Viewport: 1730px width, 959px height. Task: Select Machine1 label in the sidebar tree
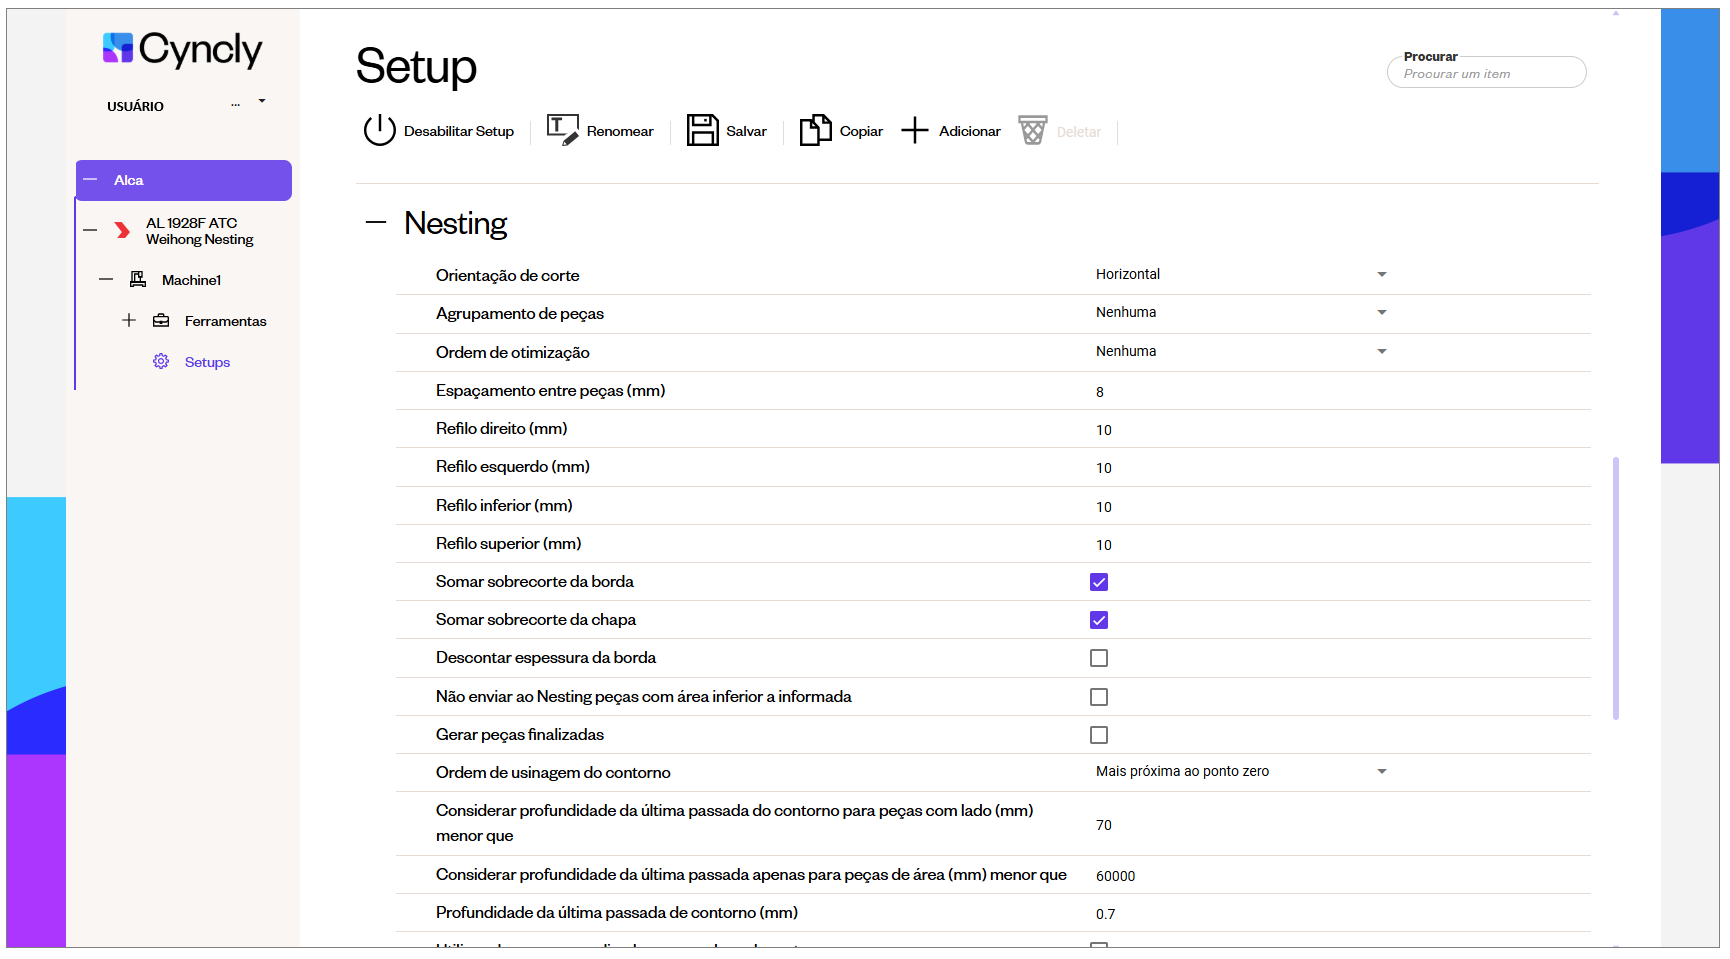click(x=192, y=280)
